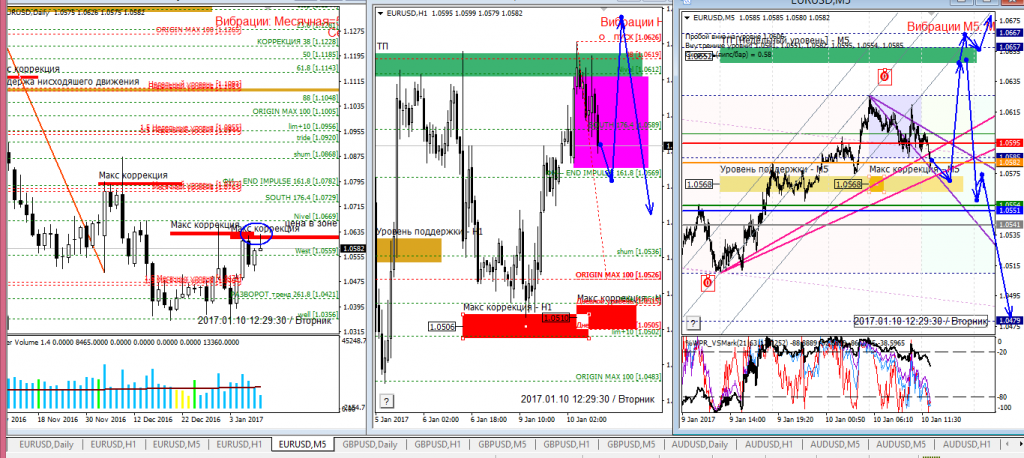Click shum [1.0868] label in Daily chart
The height and width of the screenshot is (458, 1024).
pyautogui.click(x=316, y=154)
